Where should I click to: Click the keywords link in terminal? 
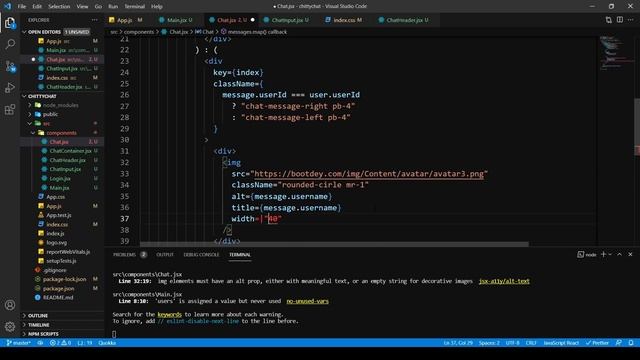[169, 314]
